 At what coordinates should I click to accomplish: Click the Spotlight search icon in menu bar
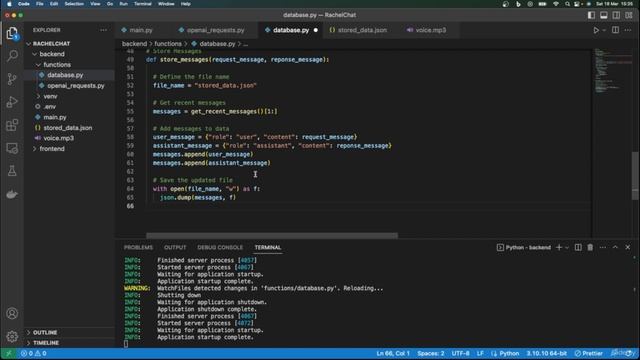[x=567, y=4]
